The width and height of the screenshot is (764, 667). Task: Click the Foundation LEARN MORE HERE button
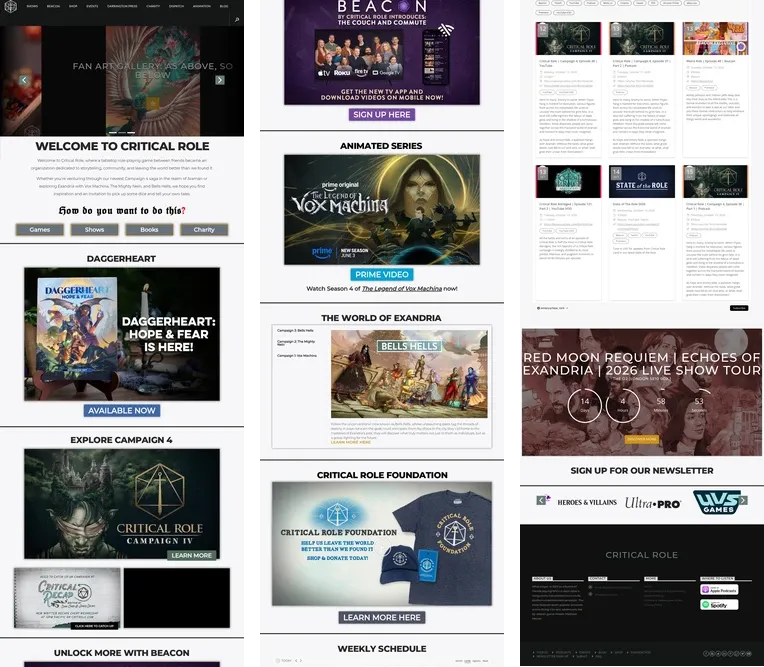382,617
